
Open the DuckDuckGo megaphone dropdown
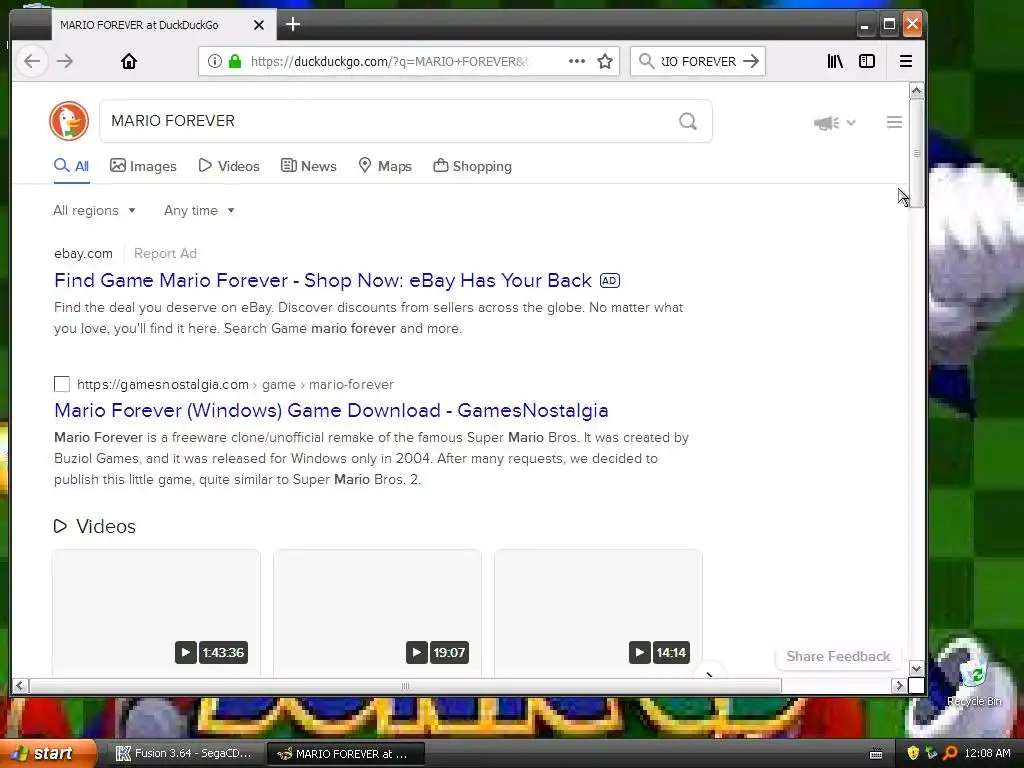click(x=835, y=123)
